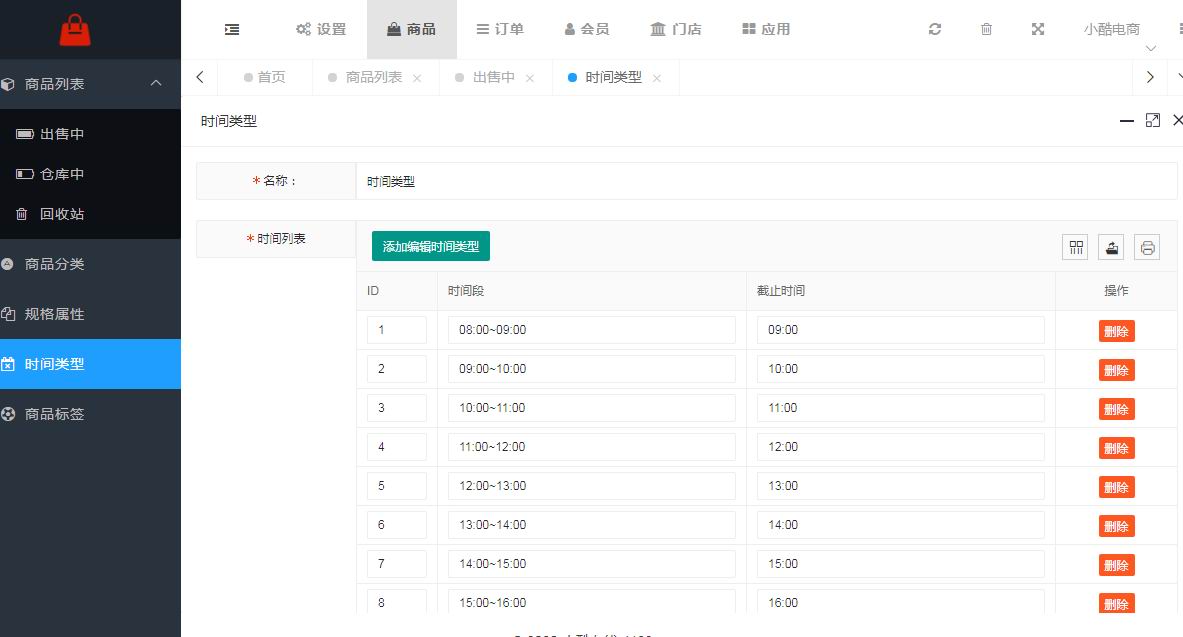Viewport: 1183px width, 637px height.
Task: Open the 应用 top menu
Action: pos(766,29)
